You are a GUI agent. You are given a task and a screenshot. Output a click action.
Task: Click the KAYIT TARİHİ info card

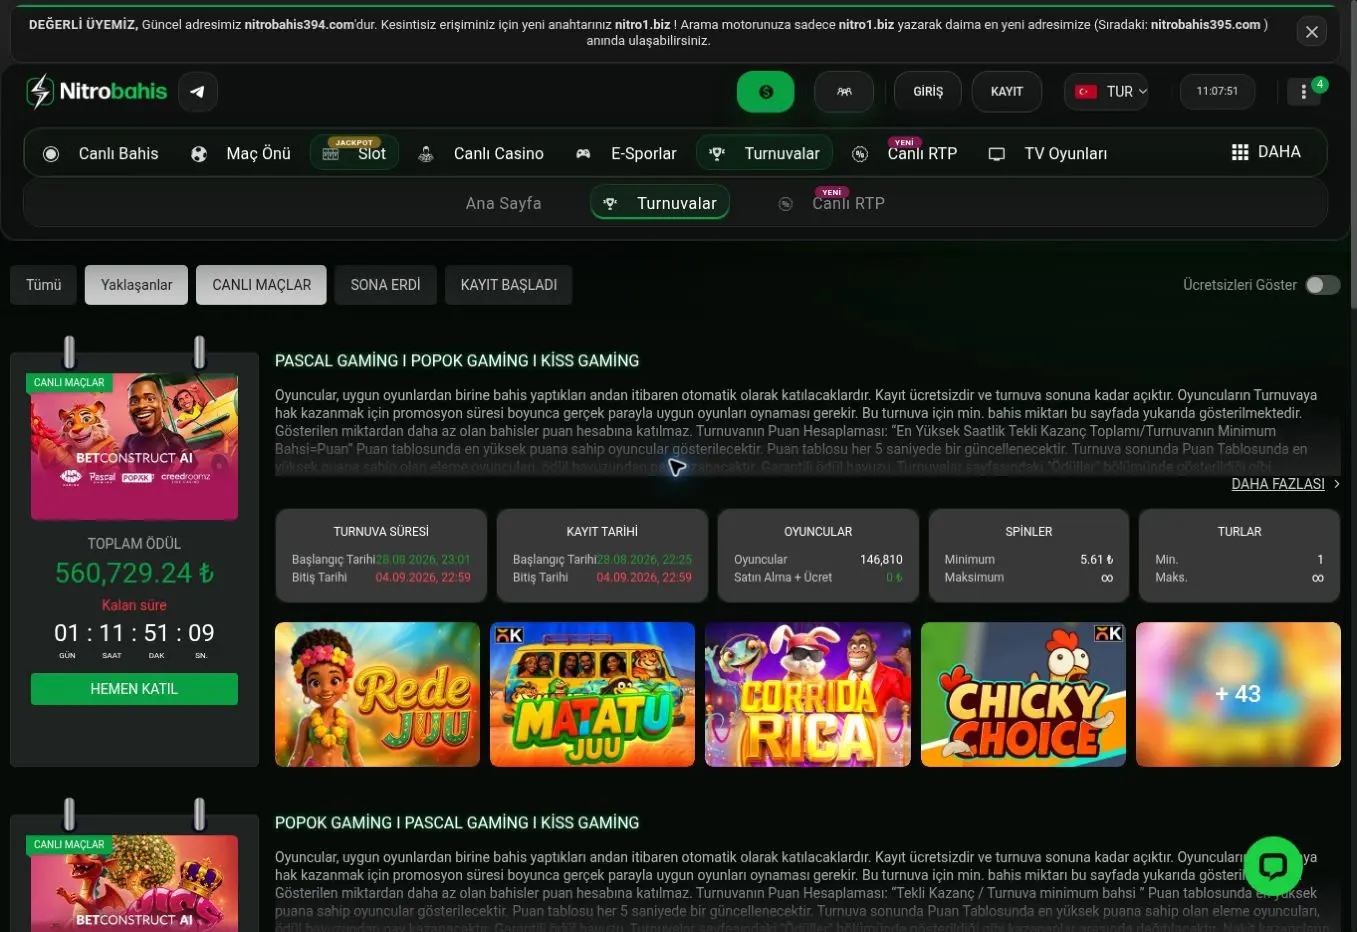click(x=602, y=556)
